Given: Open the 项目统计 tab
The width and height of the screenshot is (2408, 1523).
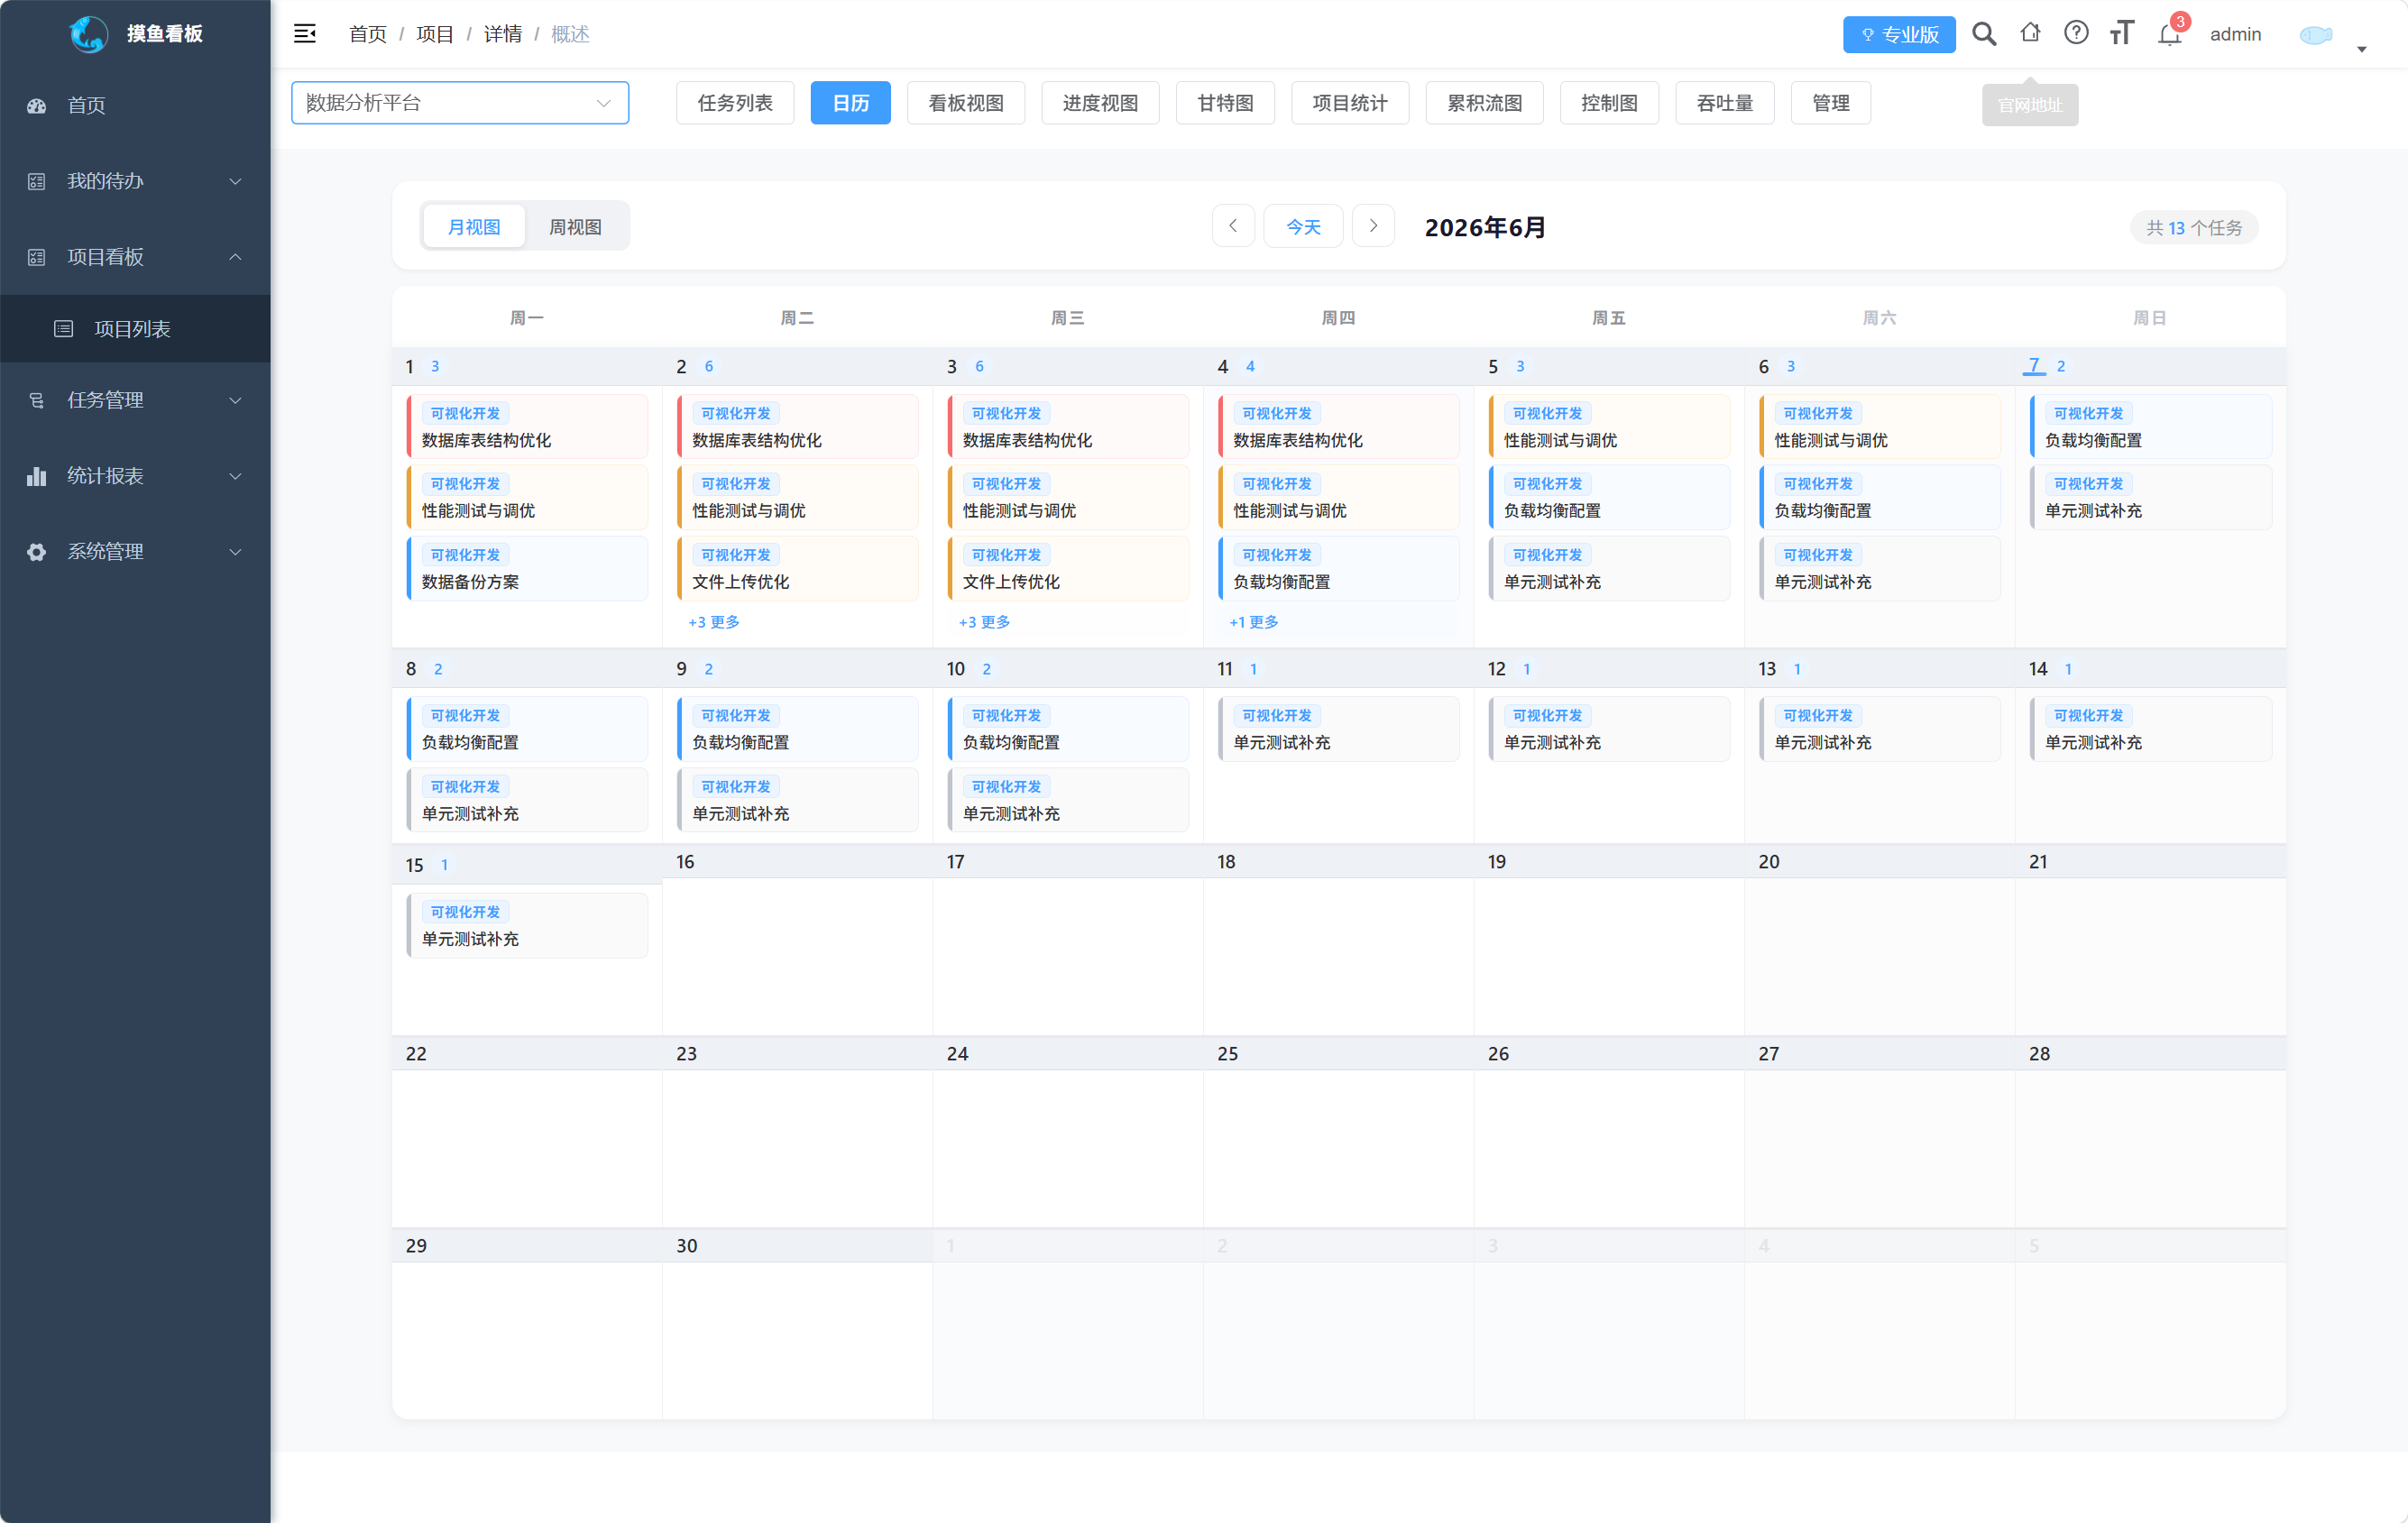Looking at the screenshot, I should pos(1350,103).
